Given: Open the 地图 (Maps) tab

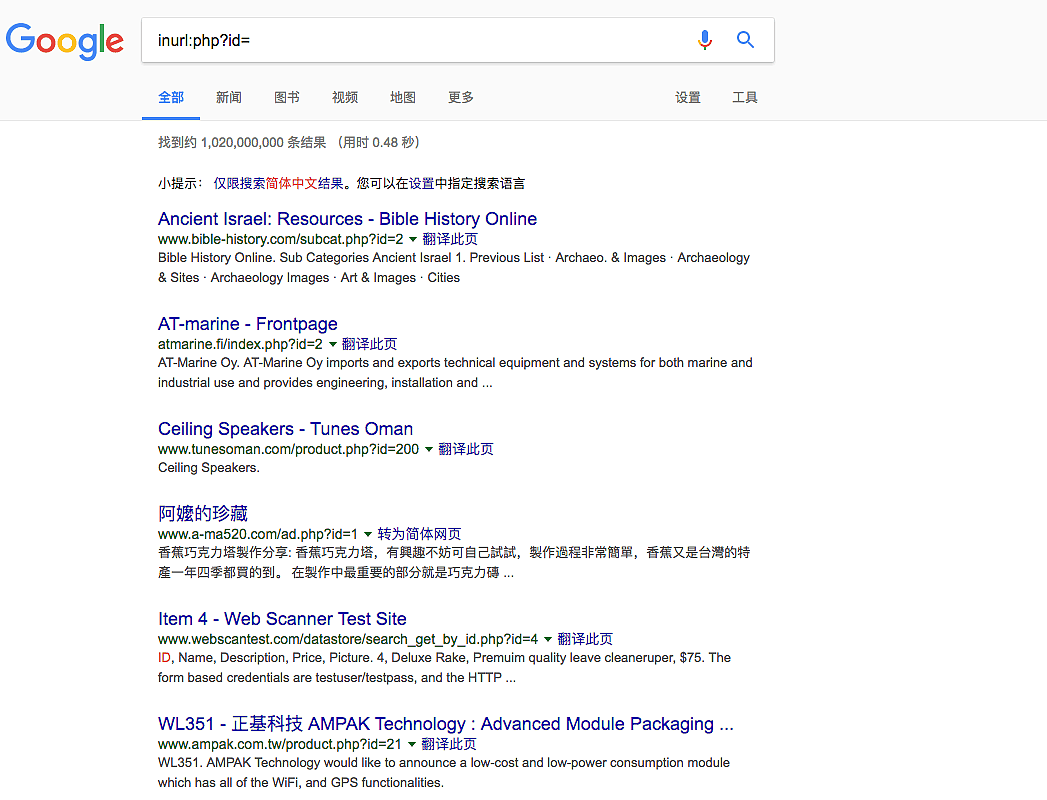Looking at the screenshot, I should click(x=403, y=97).
